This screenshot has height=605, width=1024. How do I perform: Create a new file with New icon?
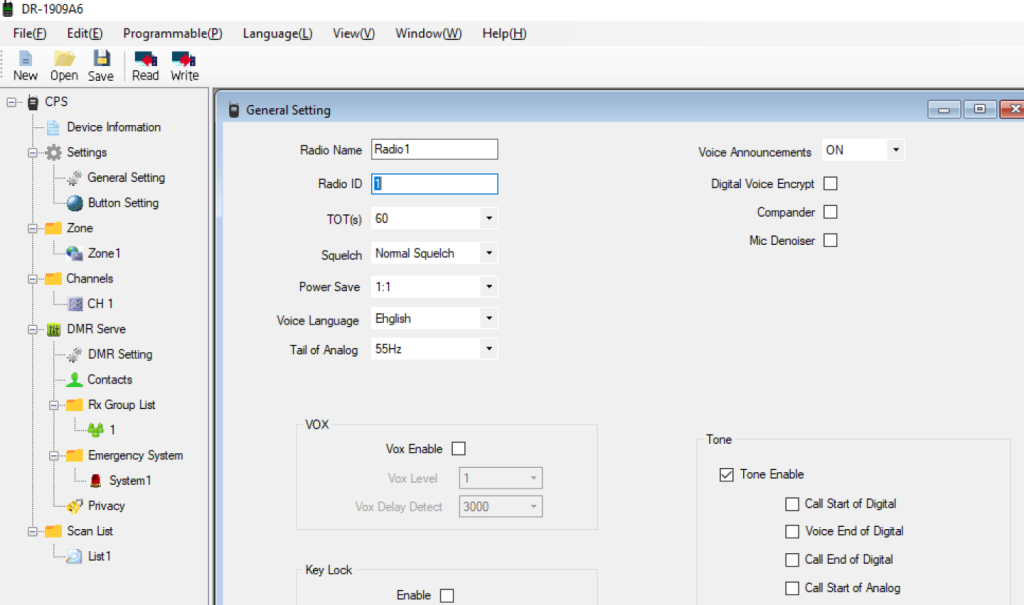click(x=25, y=66)
